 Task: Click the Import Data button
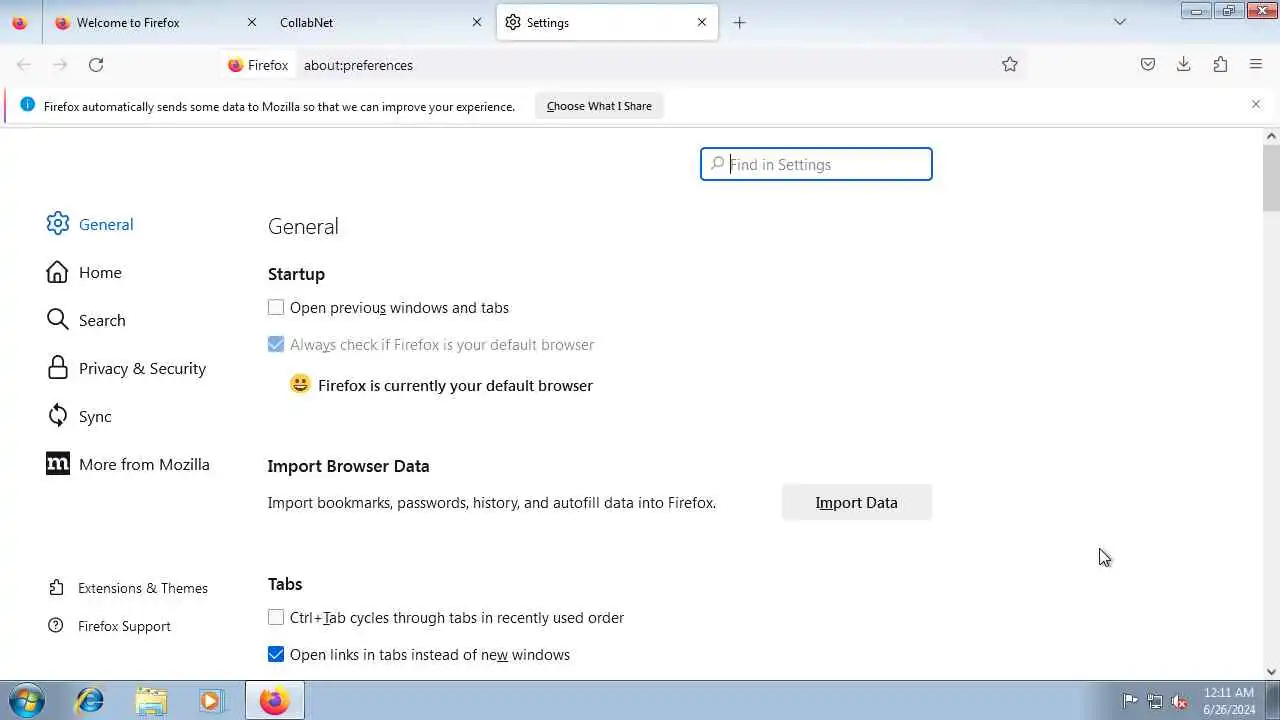[857, 503]
